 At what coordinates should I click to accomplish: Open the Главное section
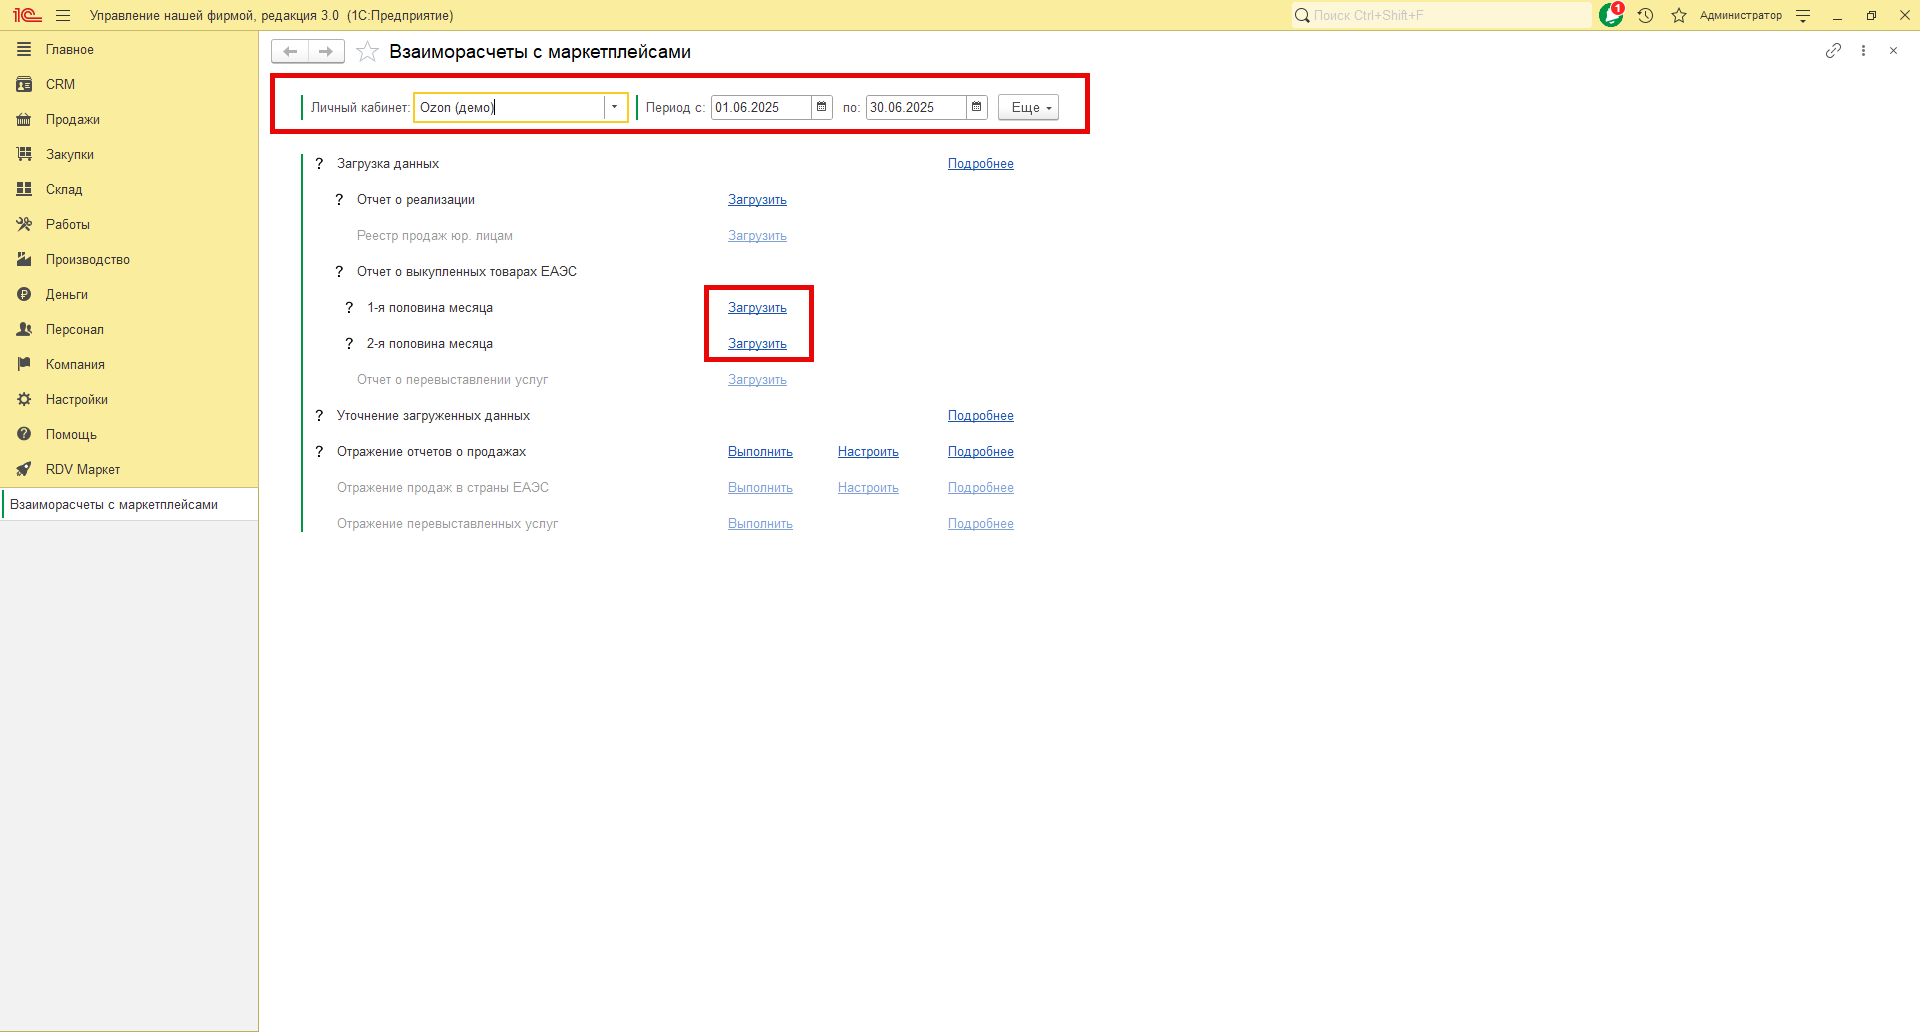click(129, 49)
